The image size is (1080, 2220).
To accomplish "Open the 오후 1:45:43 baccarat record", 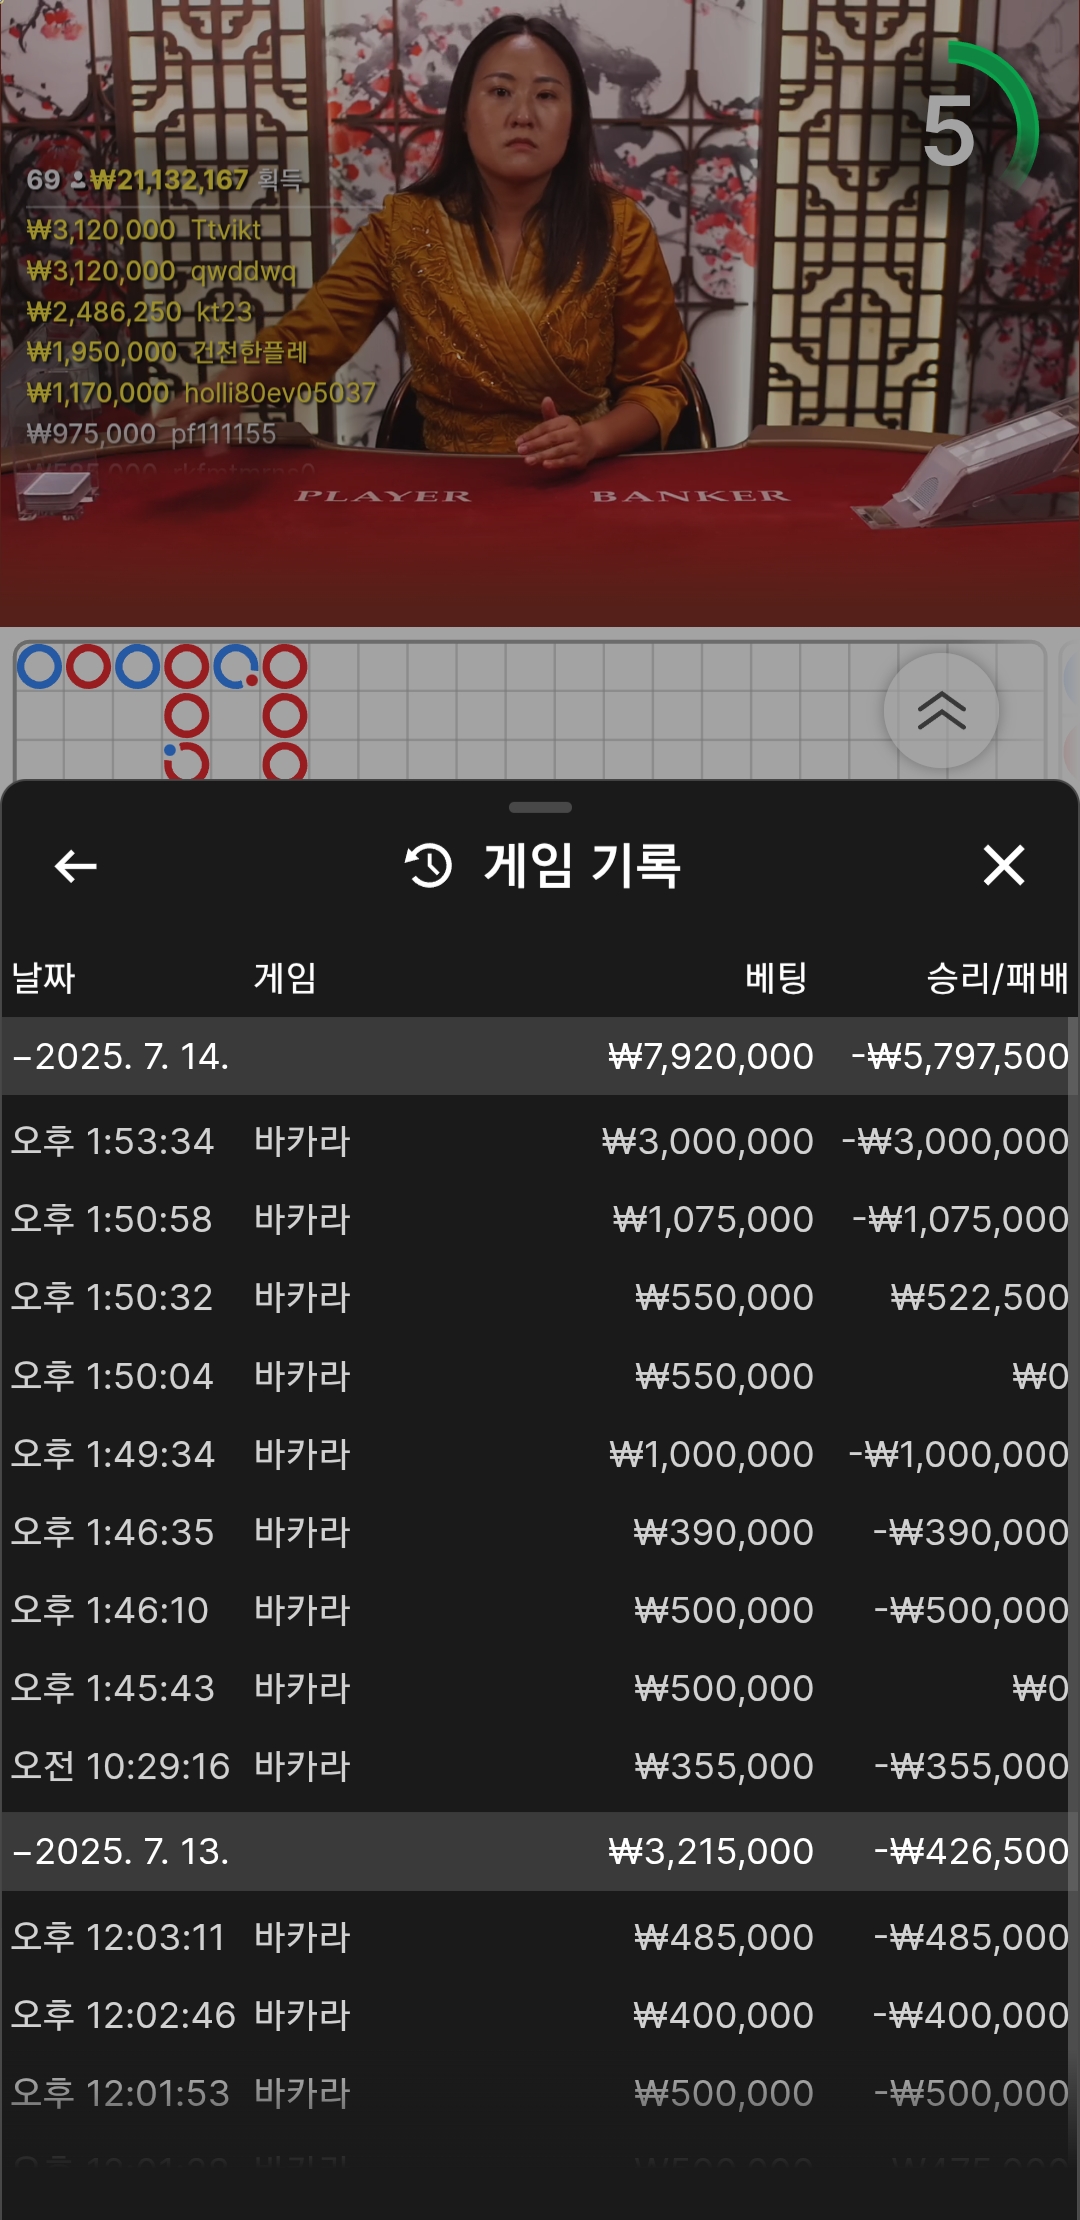I will click(540, 1688).
